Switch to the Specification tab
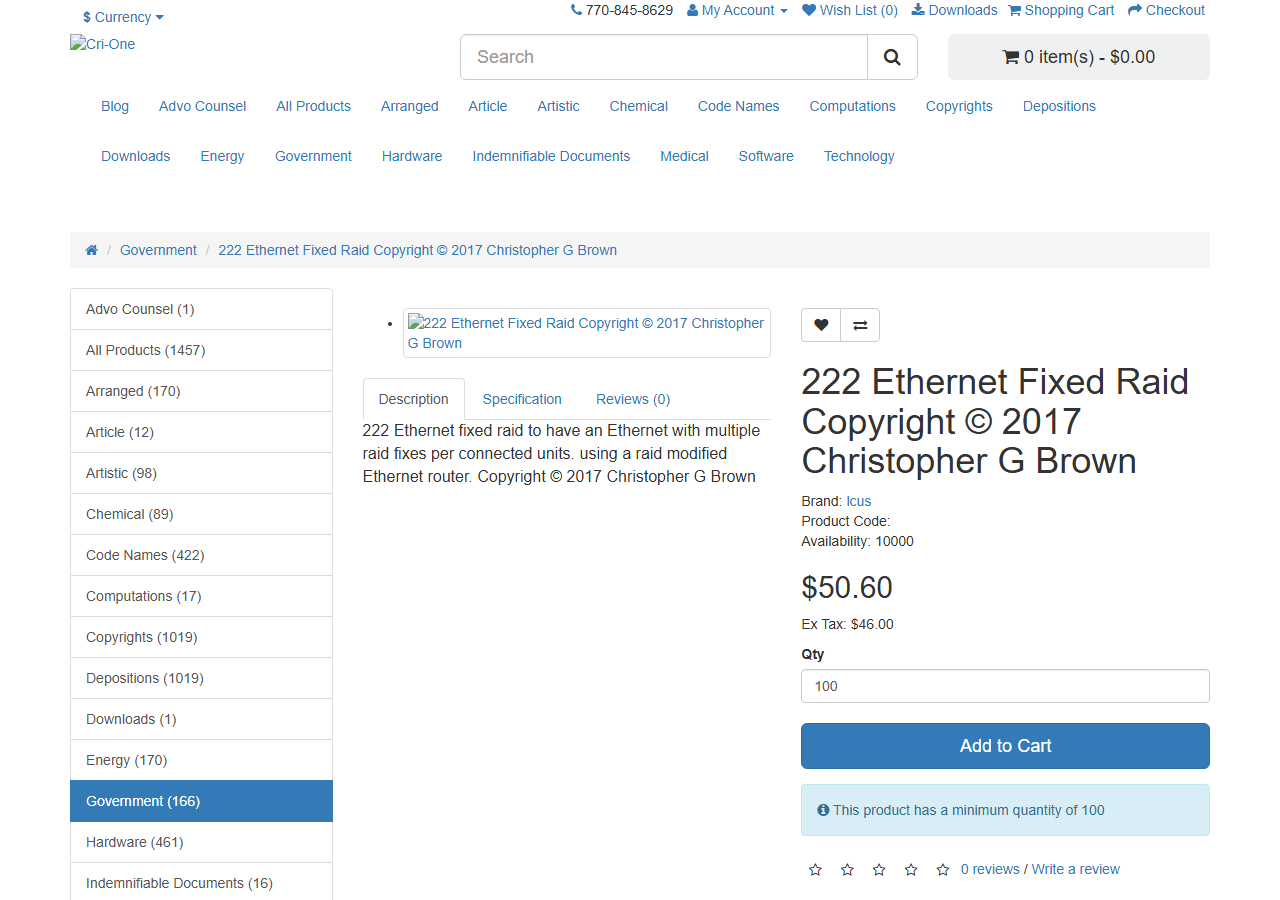1280x900 pixels. (x=522, y=399)
